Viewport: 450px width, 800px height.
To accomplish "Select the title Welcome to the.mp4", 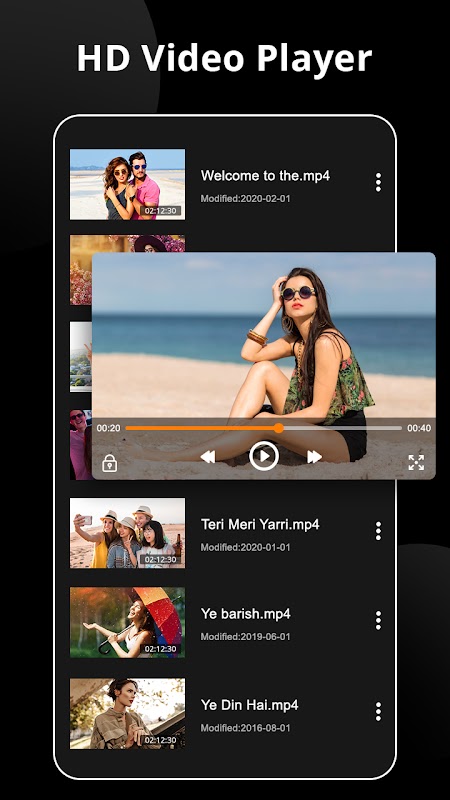I will [x=265, y=176].
